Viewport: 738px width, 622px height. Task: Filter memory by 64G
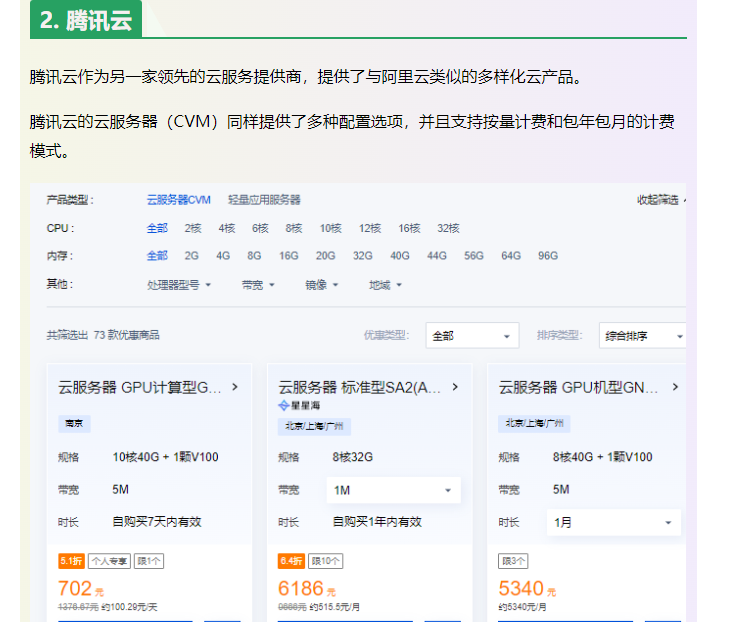(x=511, y=255)
